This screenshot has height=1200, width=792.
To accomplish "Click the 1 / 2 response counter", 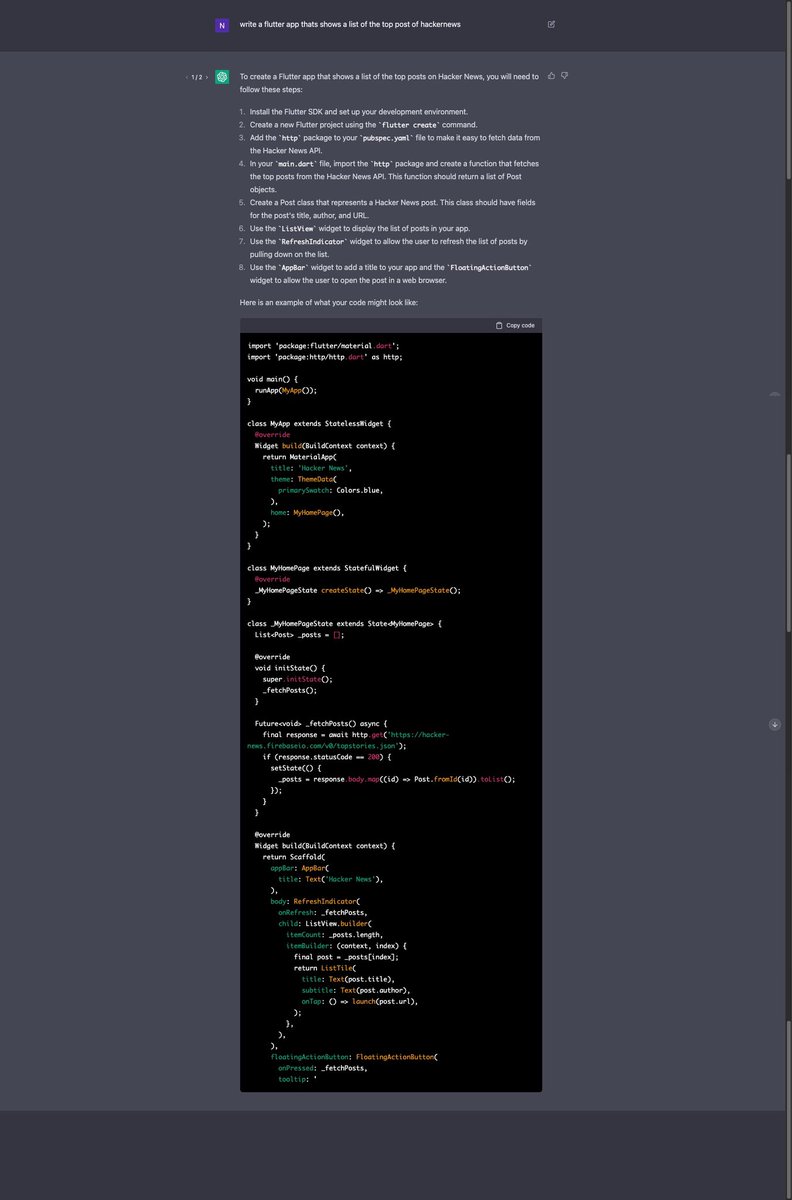I will [197, 77].
